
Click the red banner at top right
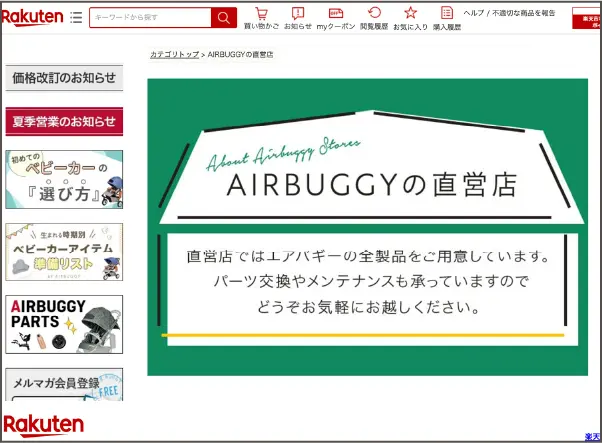(x=587, y=18)
